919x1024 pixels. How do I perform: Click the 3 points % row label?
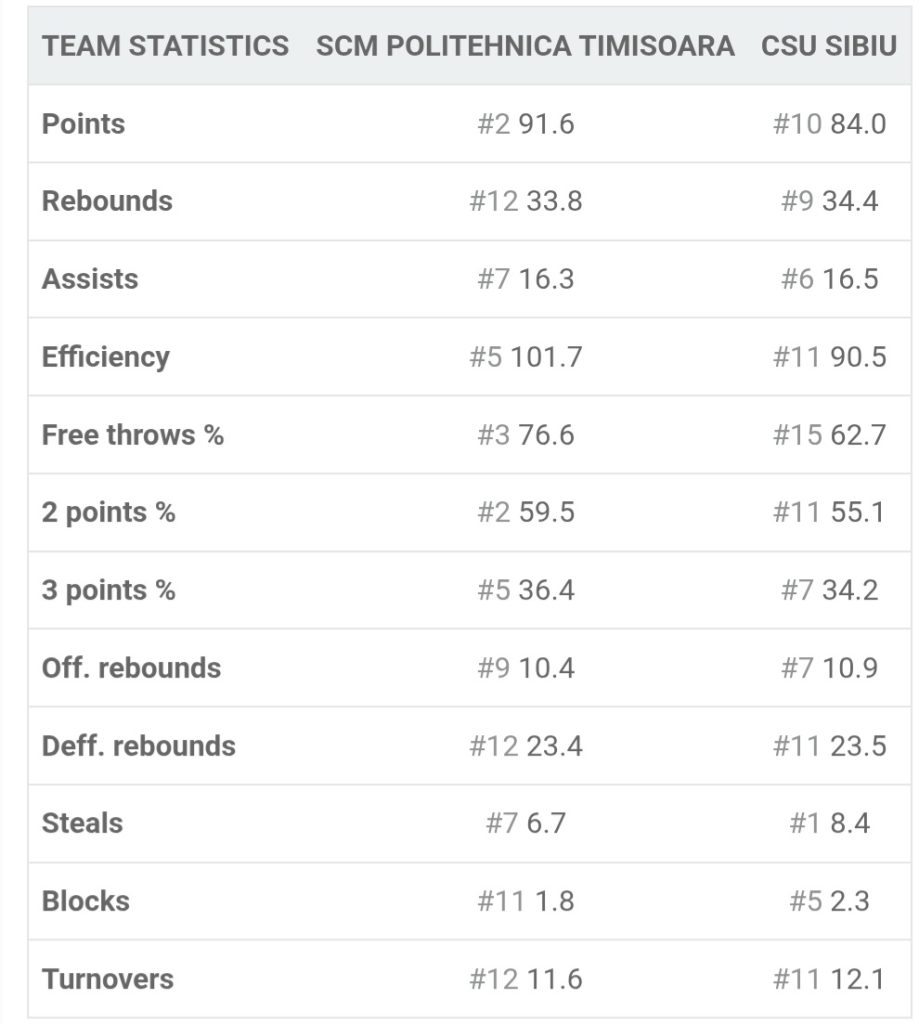coord(109,590)
